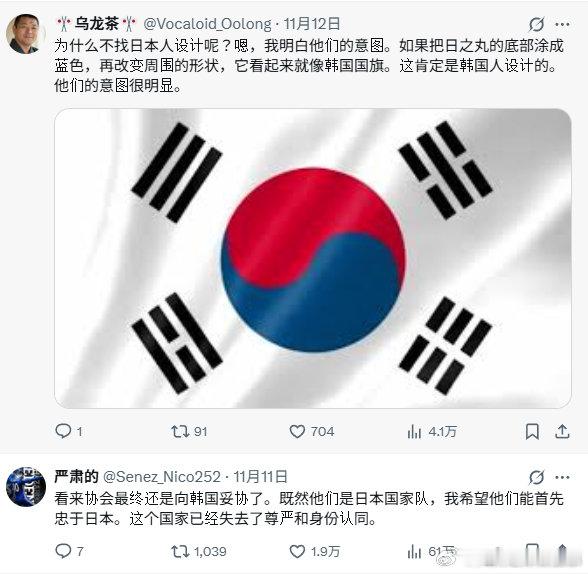Open the more options menu on the 乌龙茶 post
The height and width of the screenshot is (574, 588).
click(562, 24)
